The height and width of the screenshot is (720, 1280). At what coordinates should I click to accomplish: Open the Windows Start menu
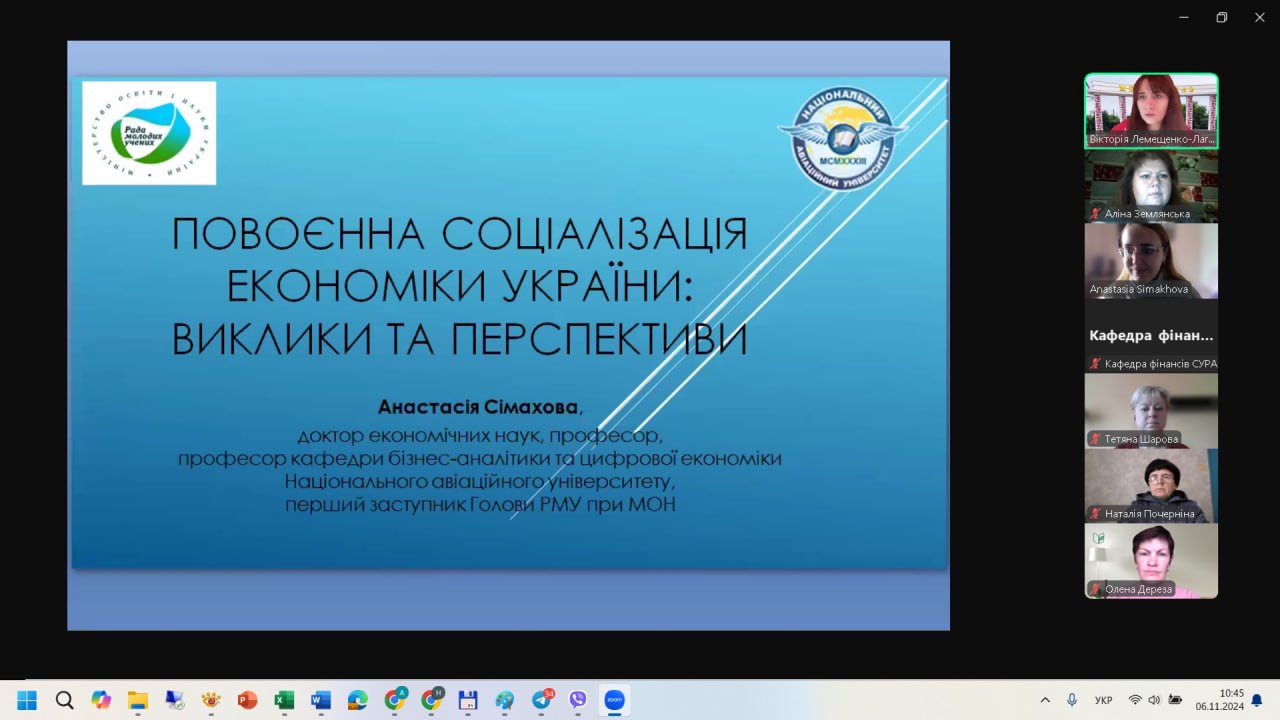[x=27, y=700]
